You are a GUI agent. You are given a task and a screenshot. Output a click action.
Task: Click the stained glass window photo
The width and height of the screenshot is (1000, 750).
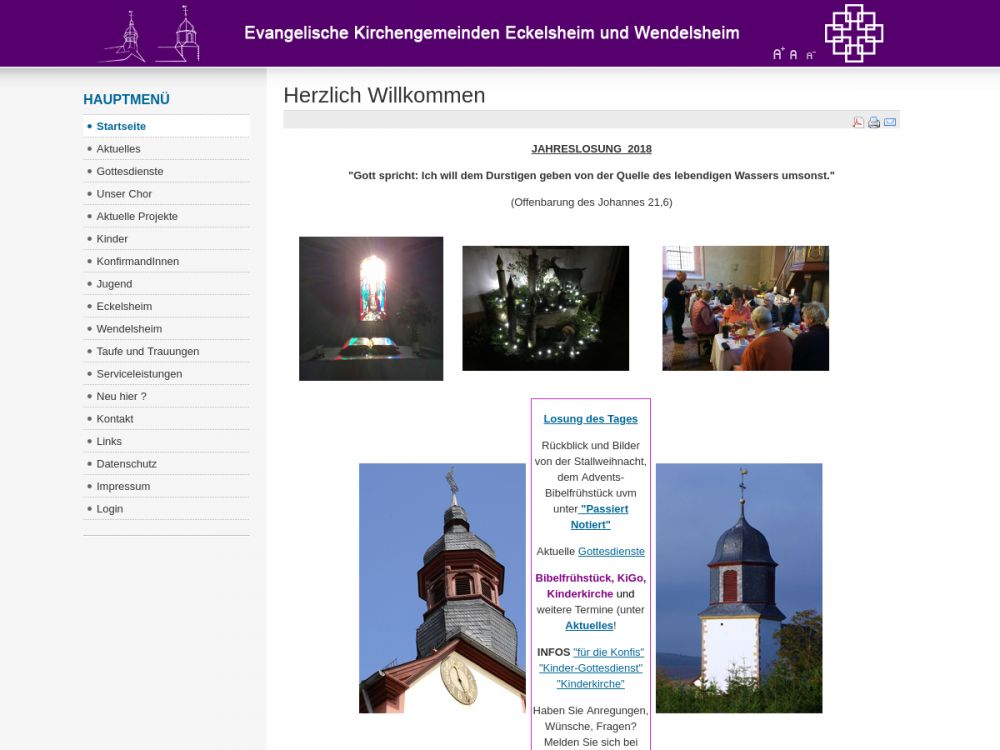coord(371,308)
